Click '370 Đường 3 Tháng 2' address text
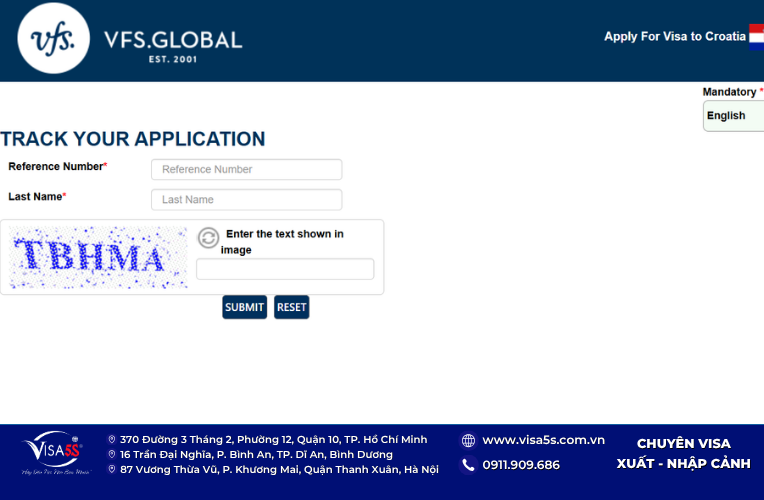764x500 pixels. click(x=273, y=440)
